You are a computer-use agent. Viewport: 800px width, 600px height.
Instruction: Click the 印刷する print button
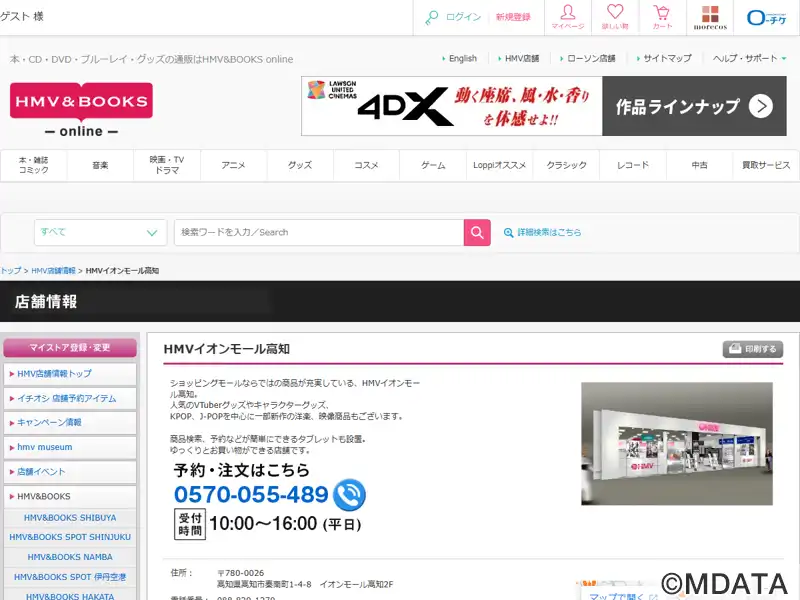click(752, 349)
